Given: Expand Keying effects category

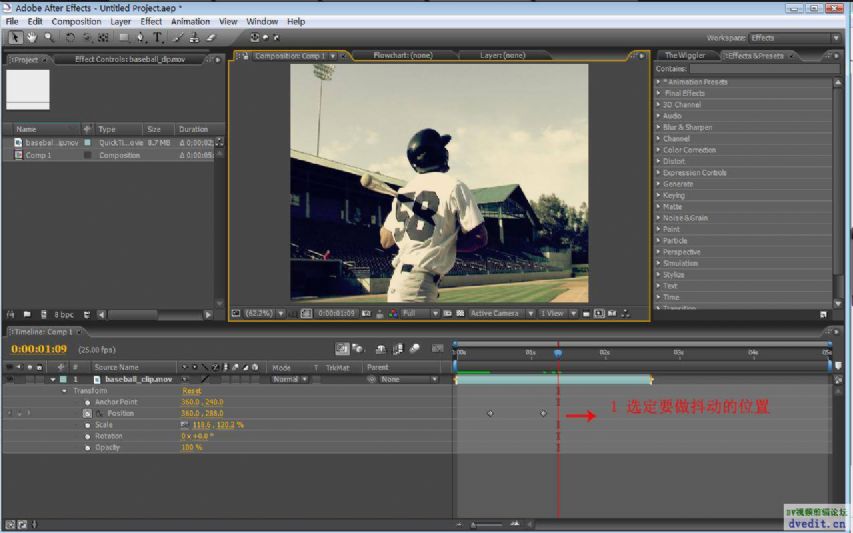Looking at the screenshot, I should (658, 195).
